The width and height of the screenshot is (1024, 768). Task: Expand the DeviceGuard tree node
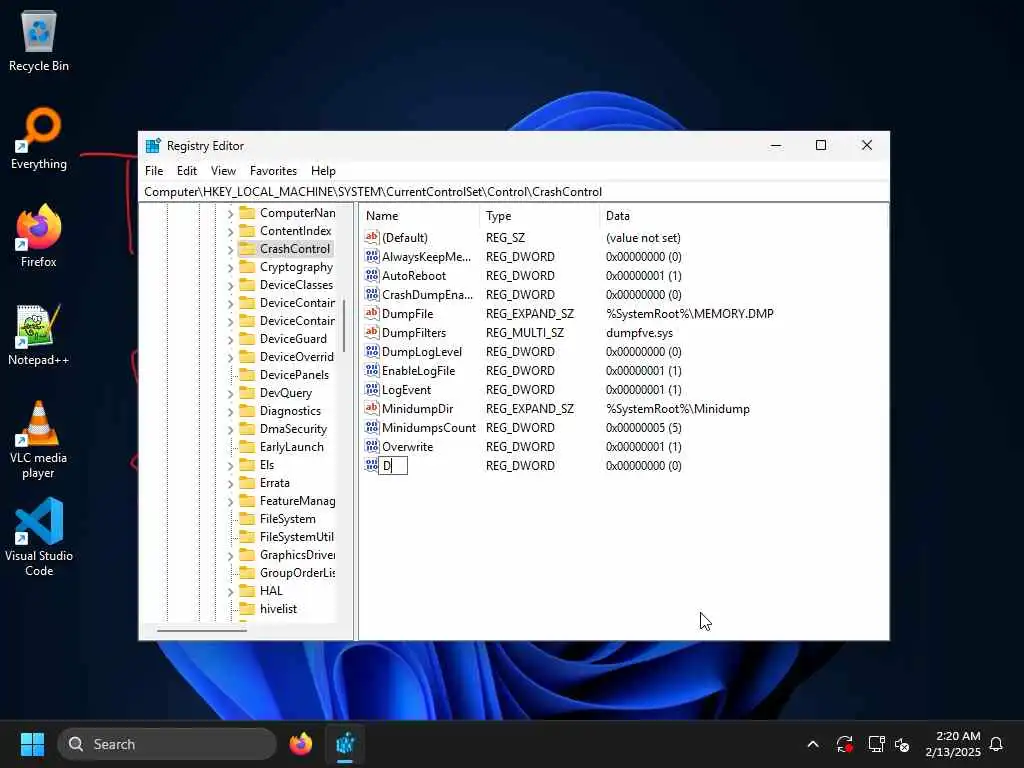click(230, 340)
